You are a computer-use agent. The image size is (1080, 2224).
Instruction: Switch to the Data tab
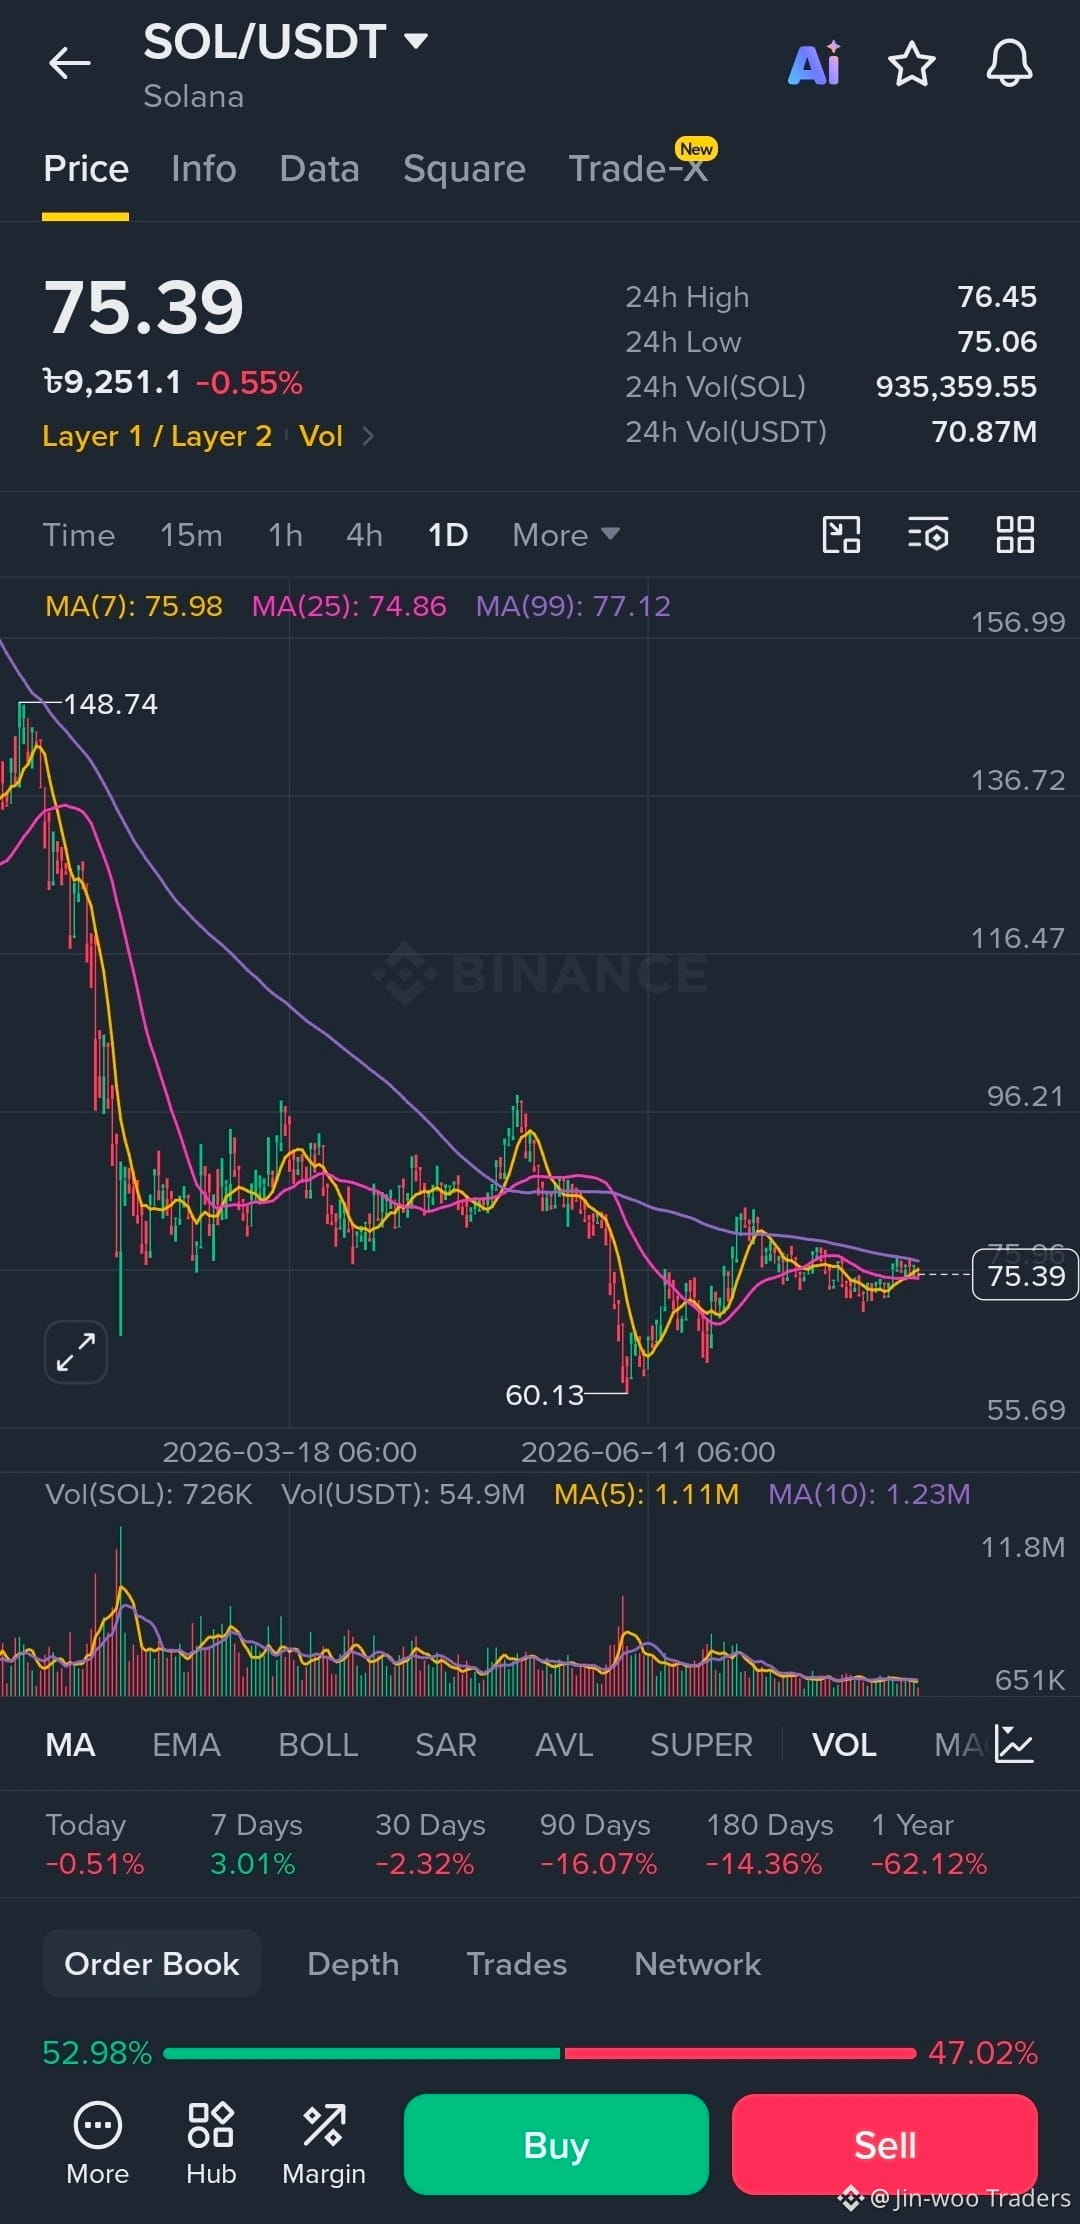(320, 169)
